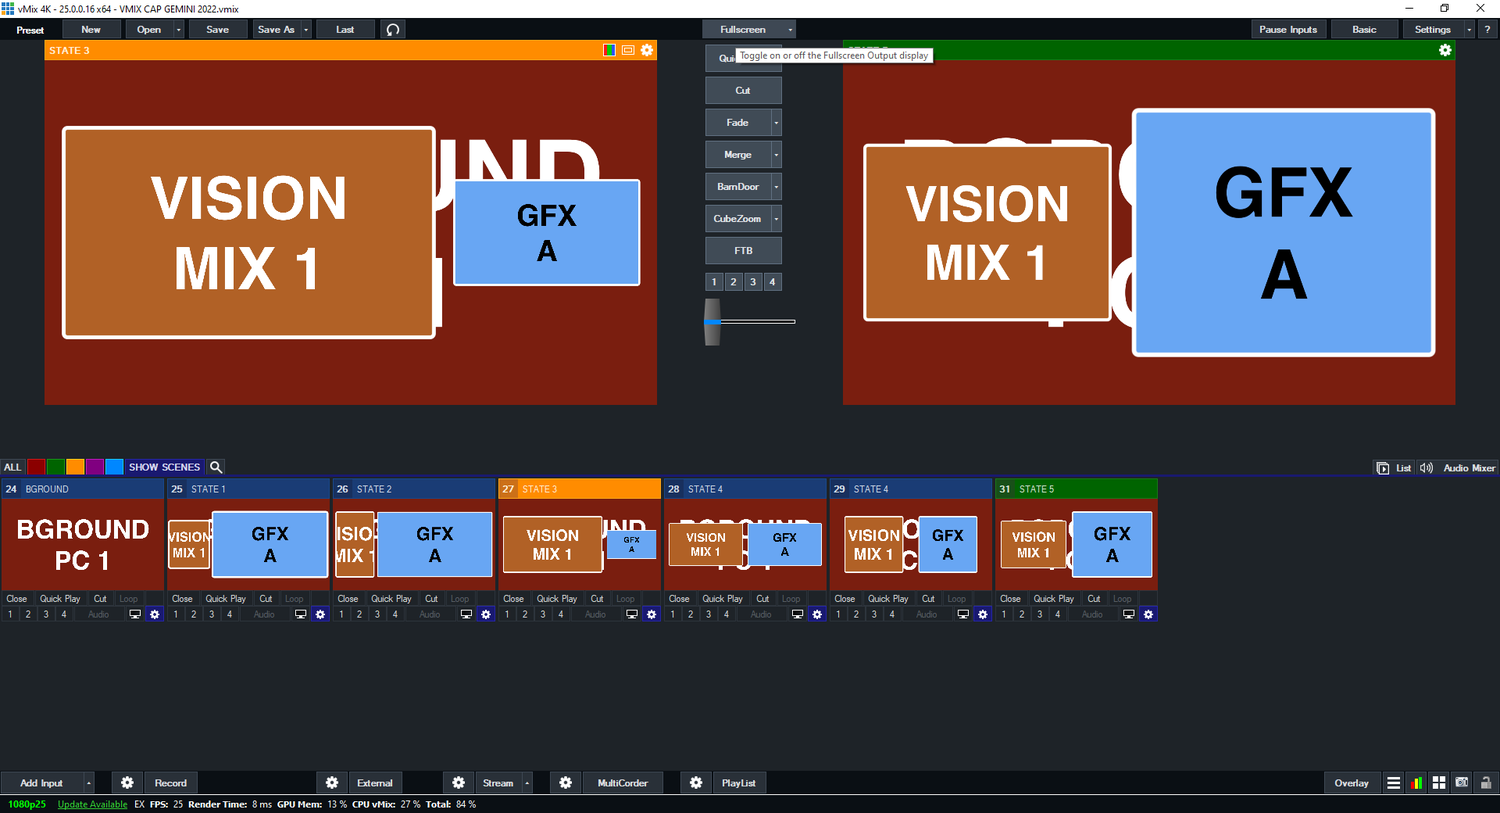Open the Record settings gear
Image resolution: width=1500 pixels, height=813 pixels.
127,783
